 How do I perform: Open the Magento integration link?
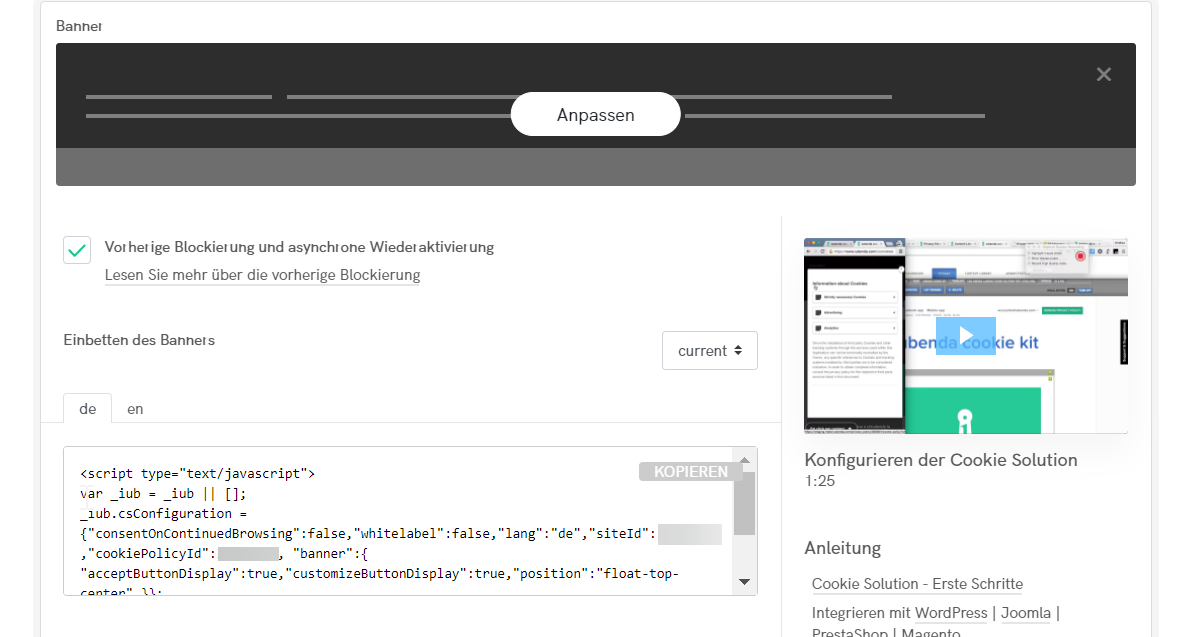(931, 632)
